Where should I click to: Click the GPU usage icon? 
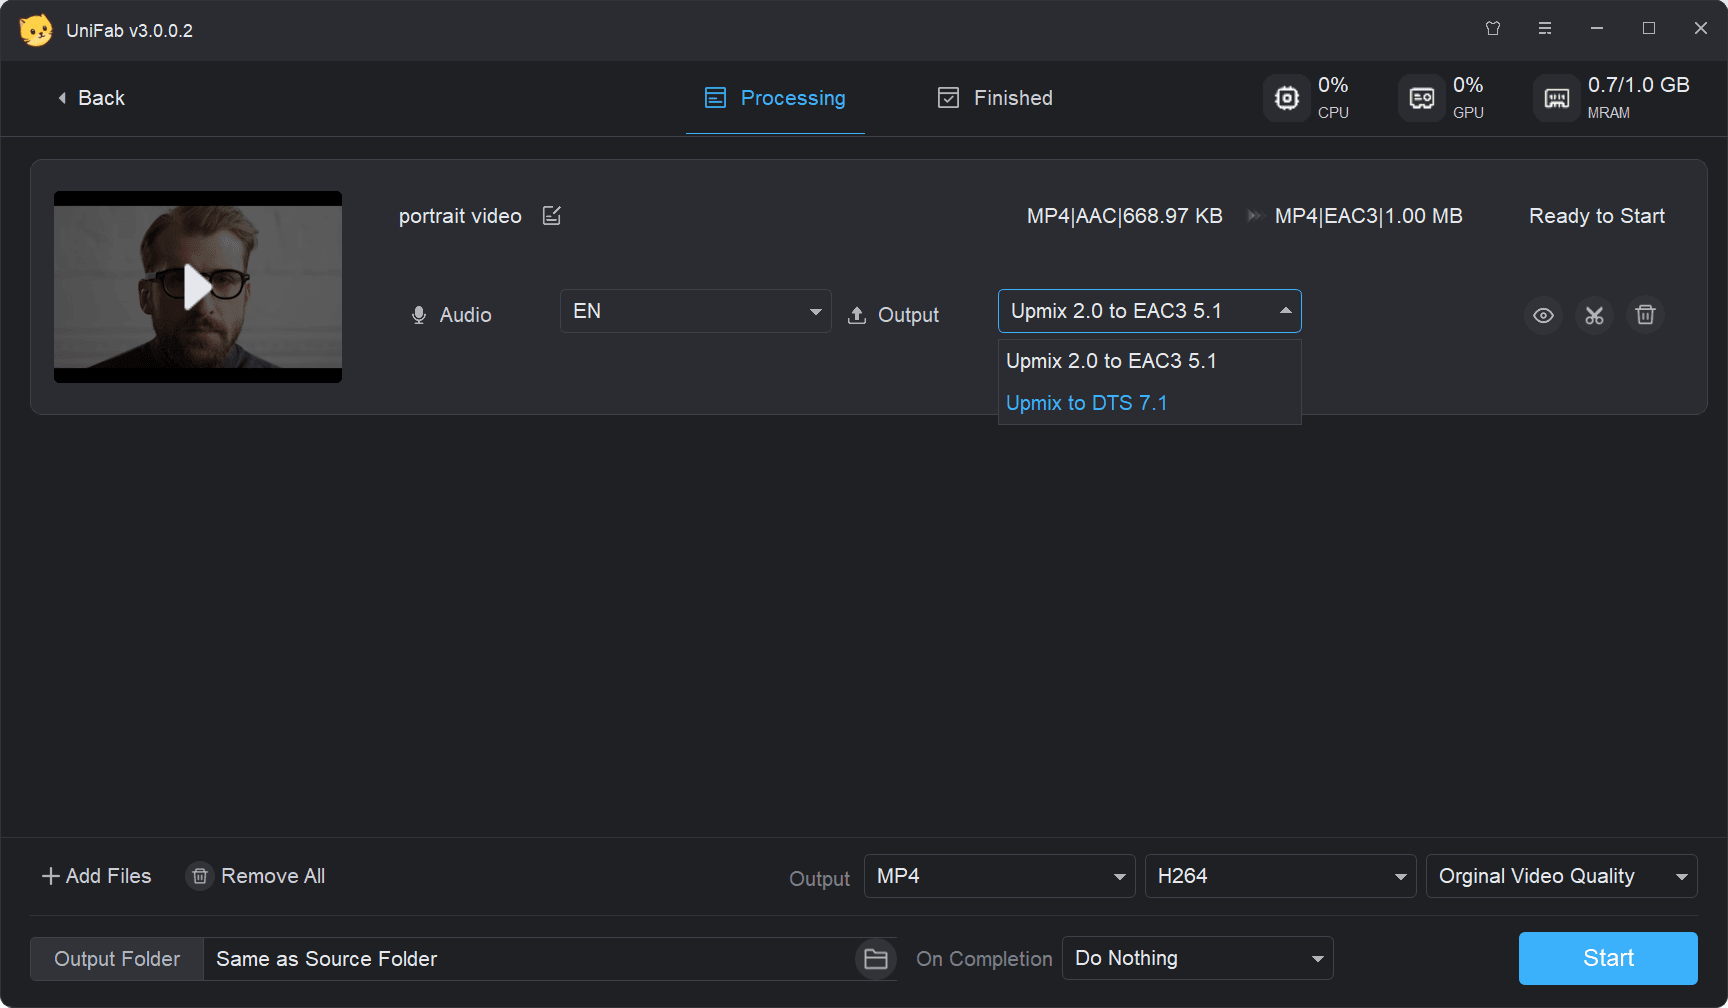coord(1422,98)
